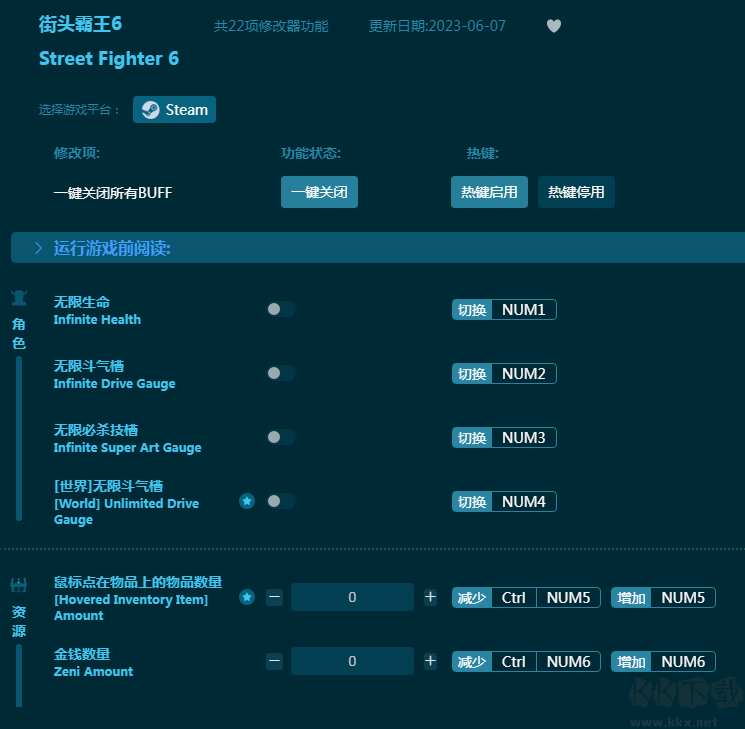Click the Infinite Drive Gauge label
Viewport: 745px width, 729px height.
[115, 384]
